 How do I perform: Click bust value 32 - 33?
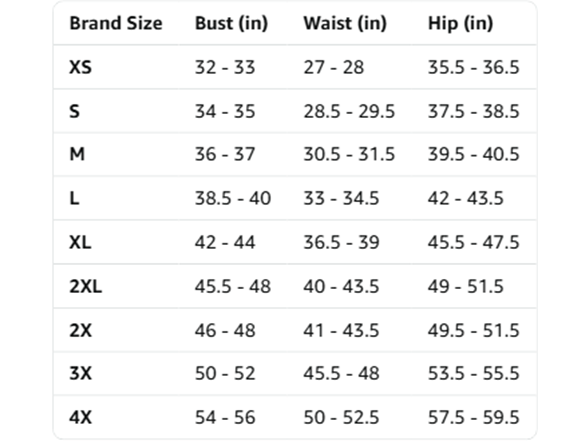225,68
